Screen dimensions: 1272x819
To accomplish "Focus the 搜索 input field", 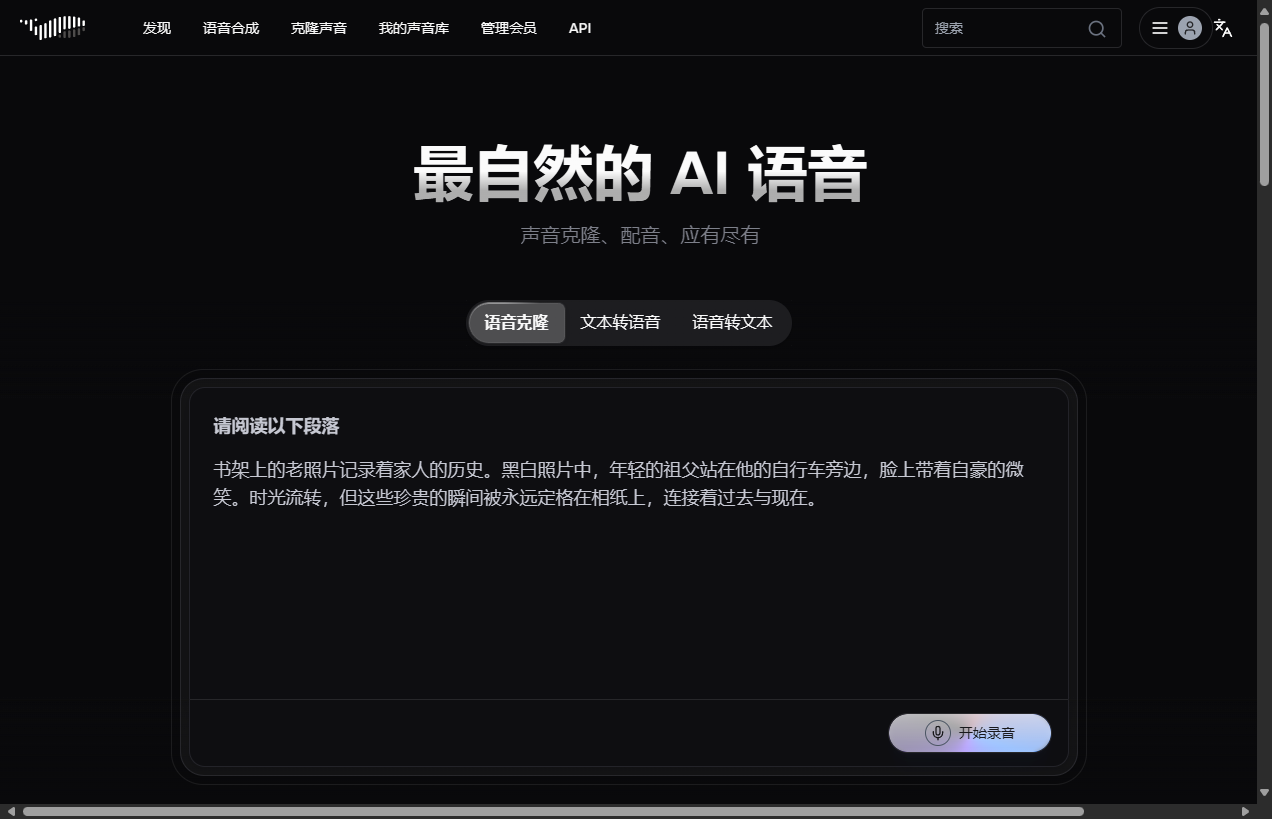I will pos(1005,29).
